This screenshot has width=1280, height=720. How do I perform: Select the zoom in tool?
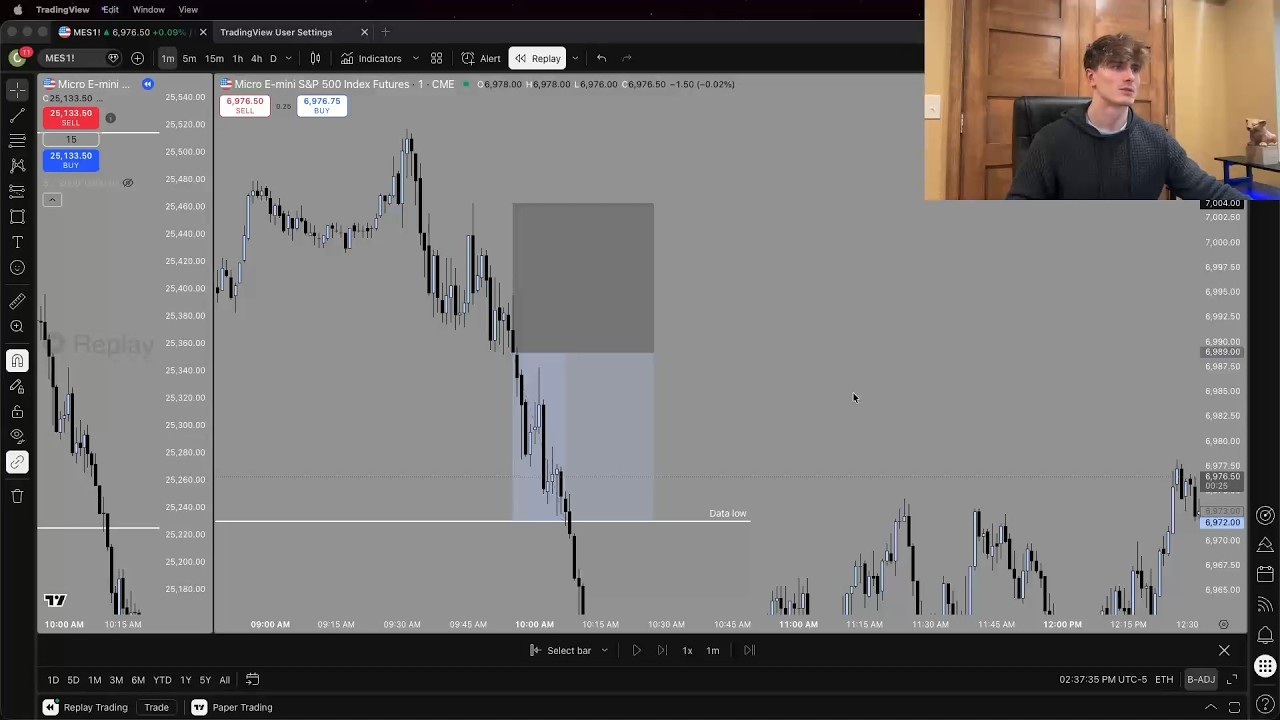click(x=17, y=327)
